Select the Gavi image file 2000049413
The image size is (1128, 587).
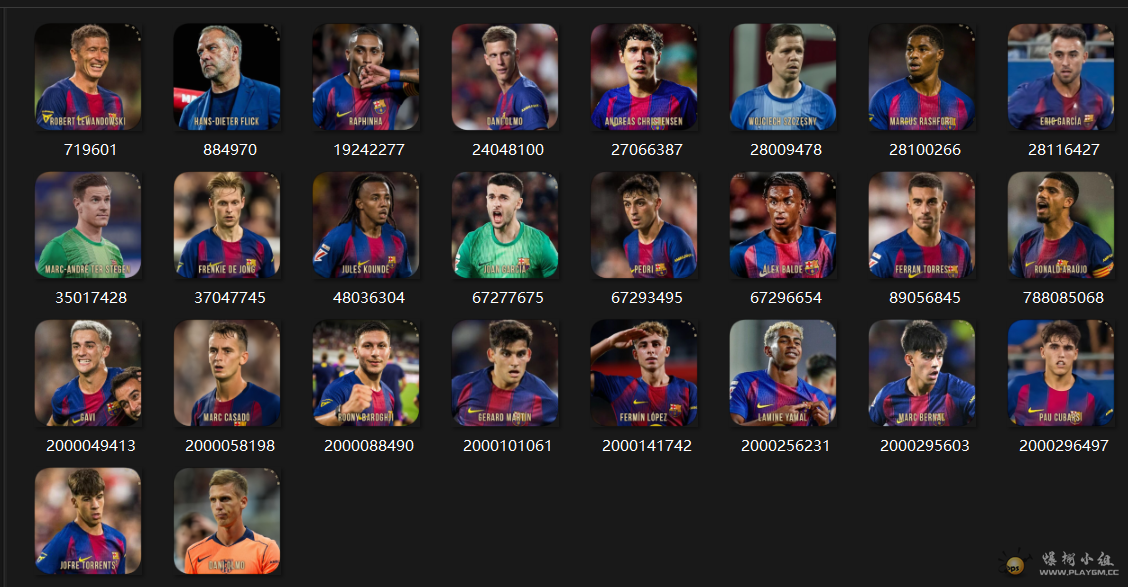(88, 373)
